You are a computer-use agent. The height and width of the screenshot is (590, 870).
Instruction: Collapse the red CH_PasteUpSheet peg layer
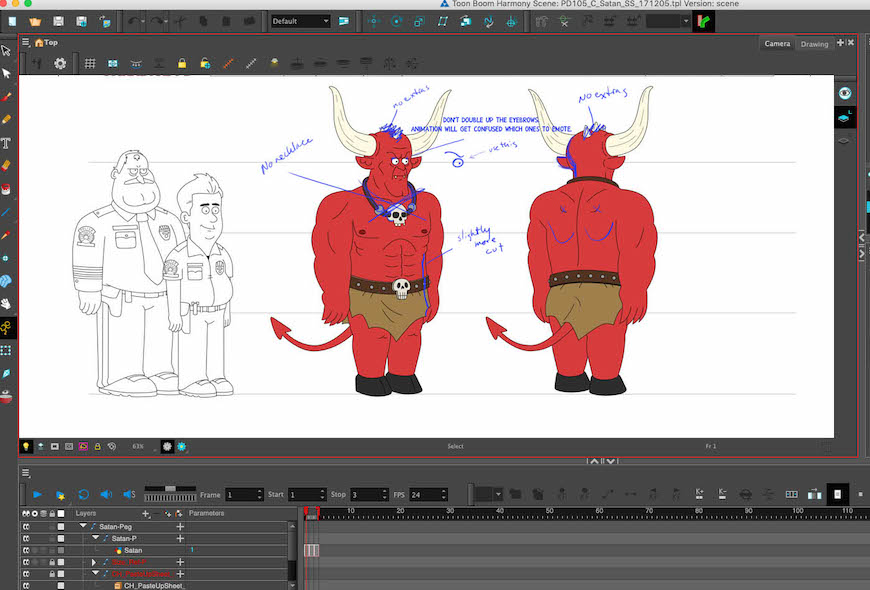(x=95, y=573)
